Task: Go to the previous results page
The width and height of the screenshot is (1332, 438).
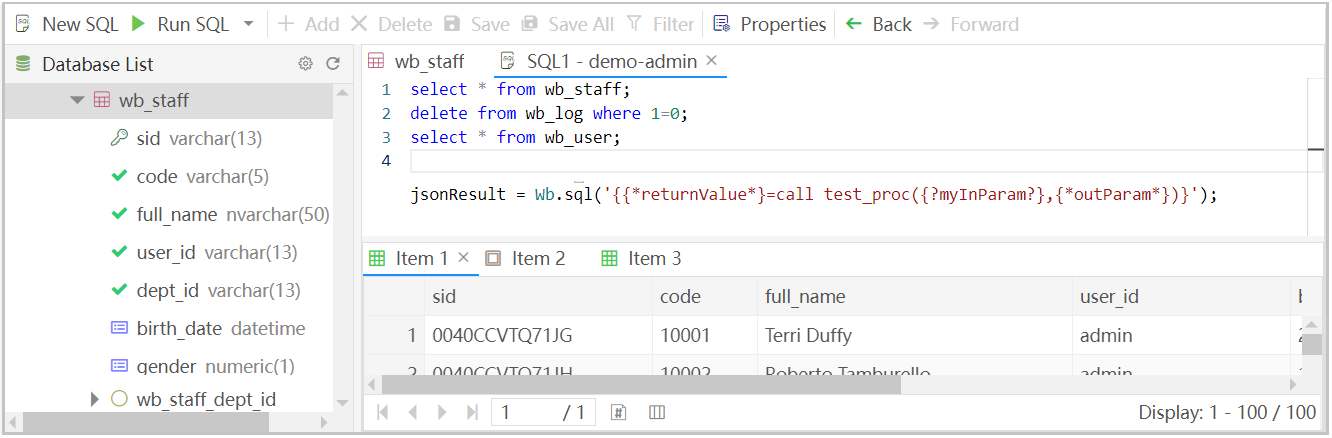Action: [x=412, y=412]
